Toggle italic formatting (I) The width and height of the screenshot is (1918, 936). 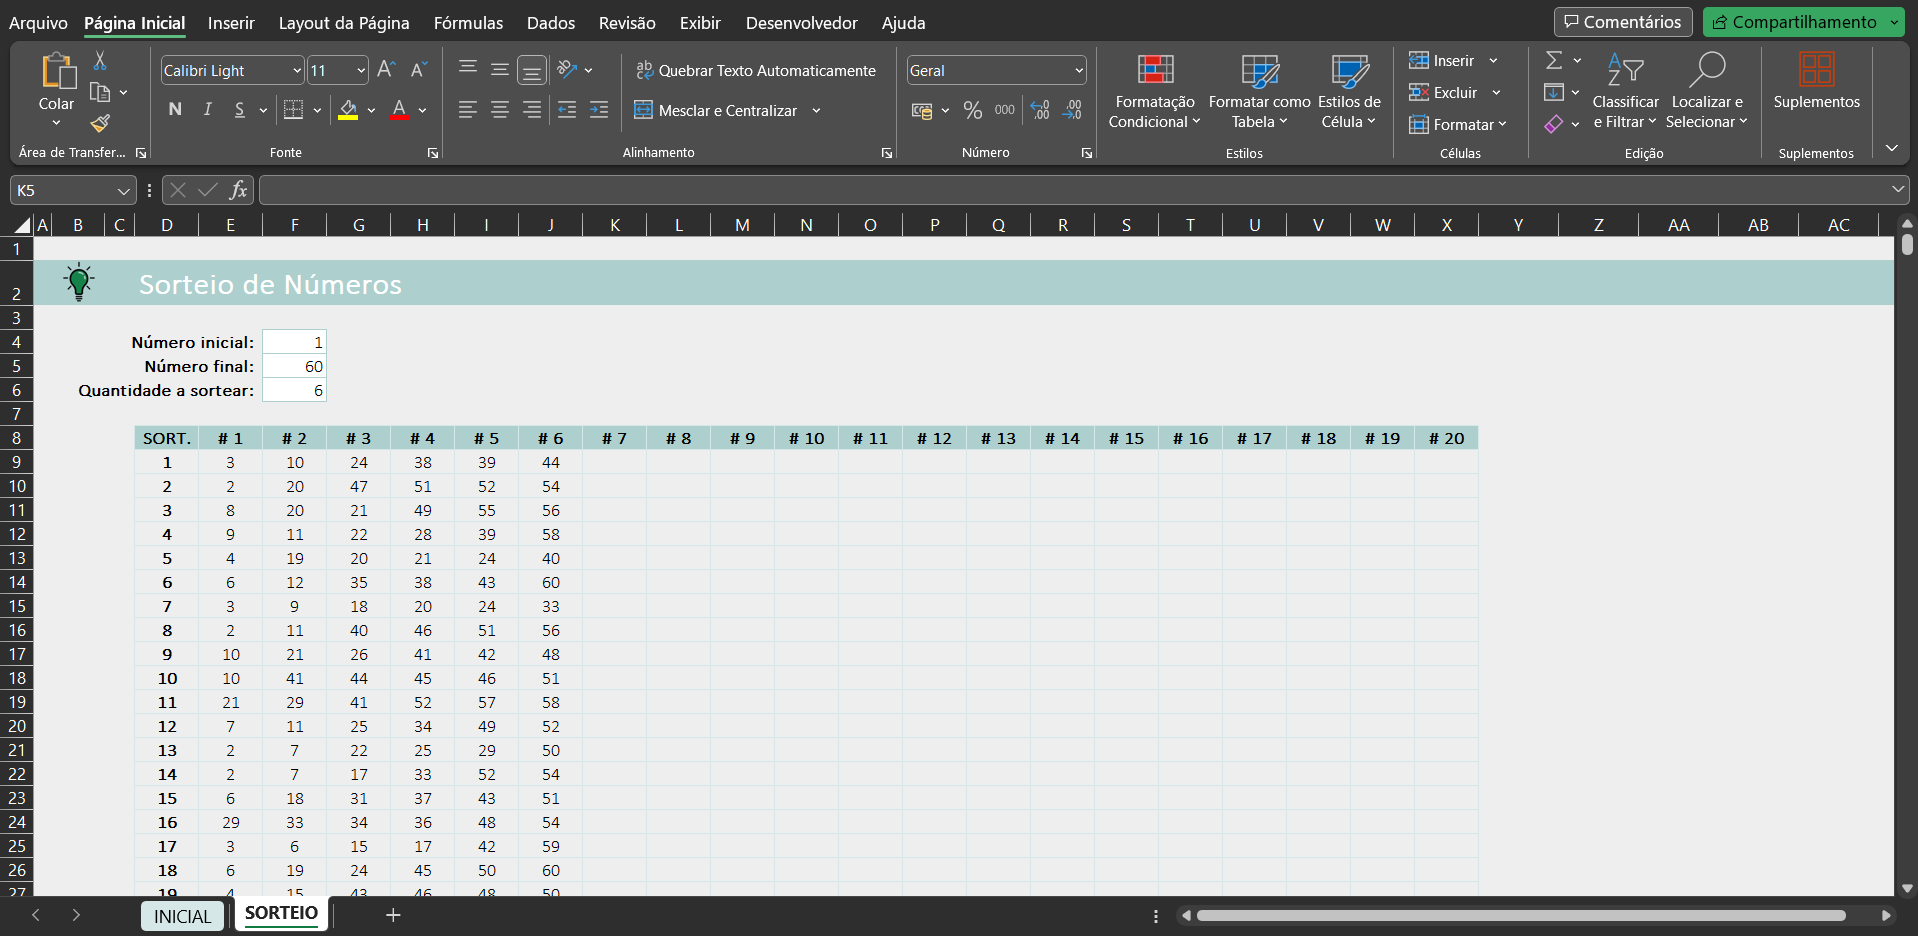pyautogui.click(x=208, y=110)
